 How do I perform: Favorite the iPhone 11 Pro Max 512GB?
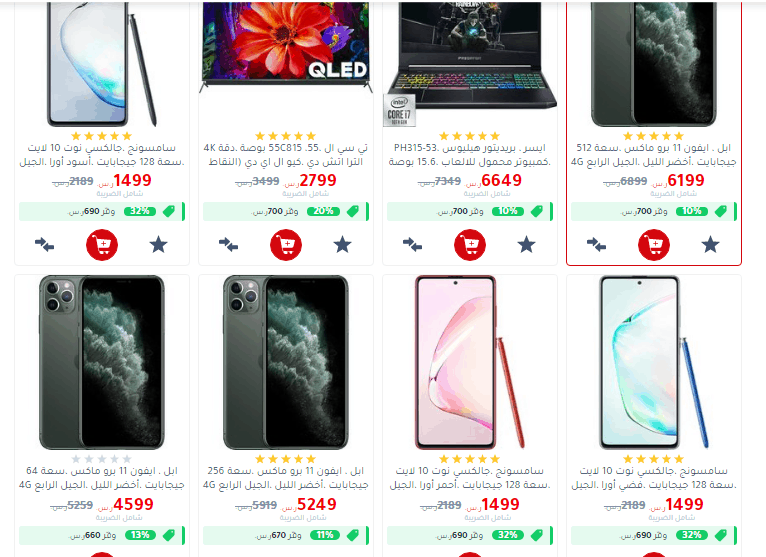tap(710, 244)
